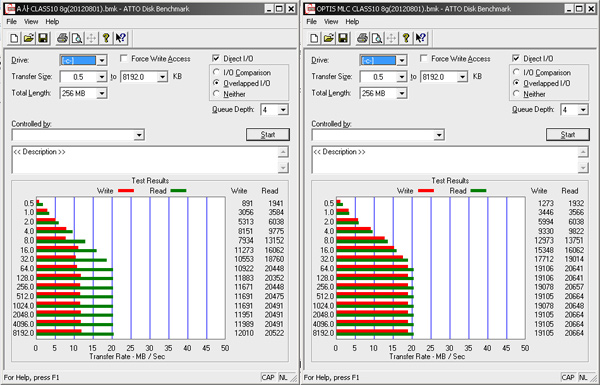Screen dimensions: 600x389
Task: Enable Force Write Access in left window
Action: pos(124,58)
